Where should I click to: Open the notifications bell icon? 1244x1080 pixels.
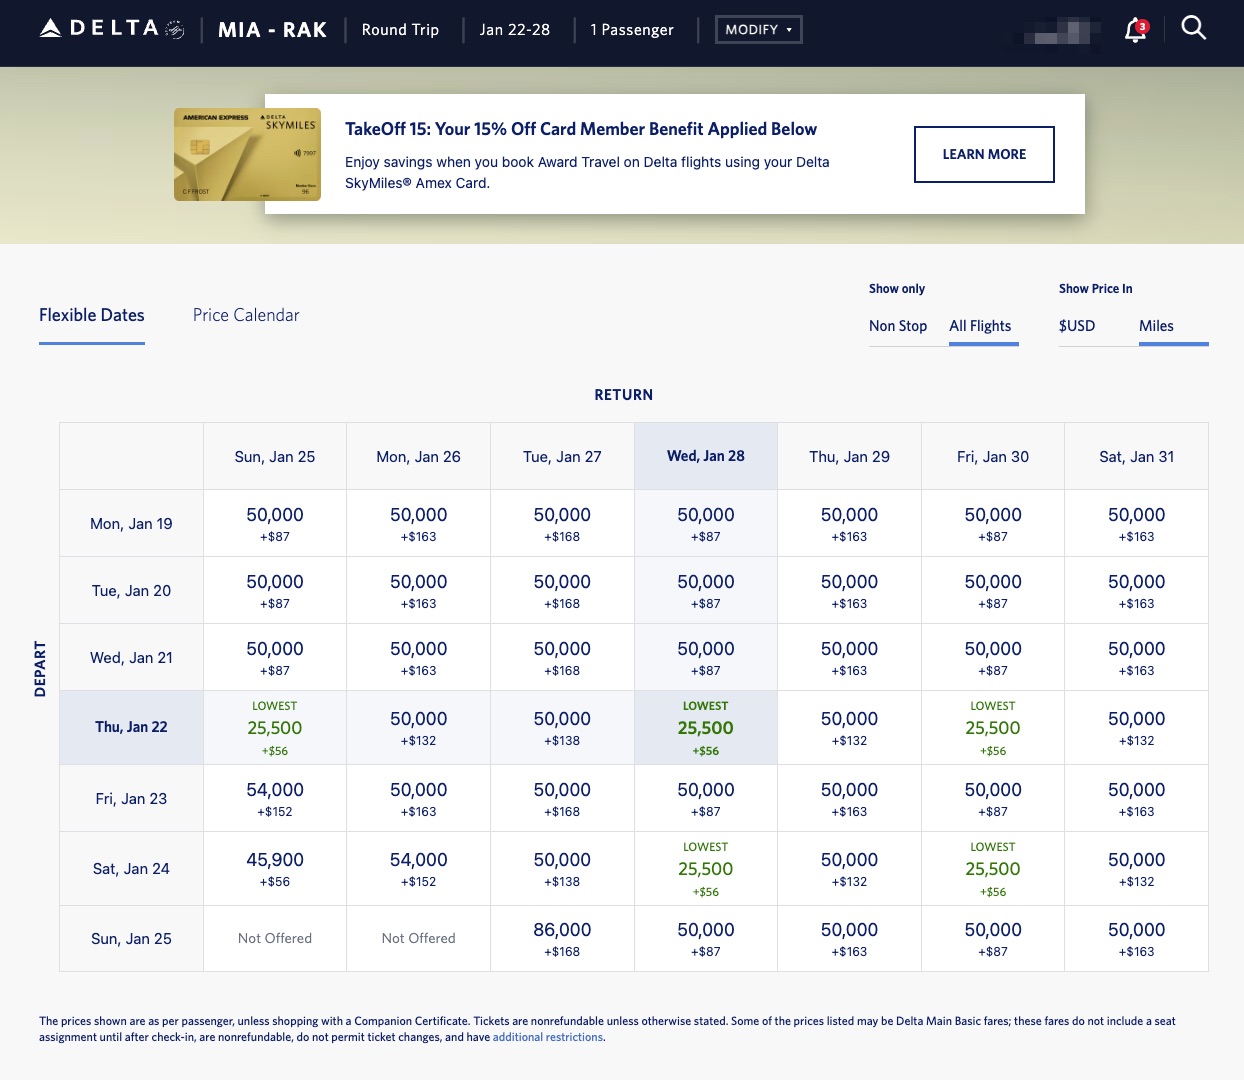[x=1134, y=30]
